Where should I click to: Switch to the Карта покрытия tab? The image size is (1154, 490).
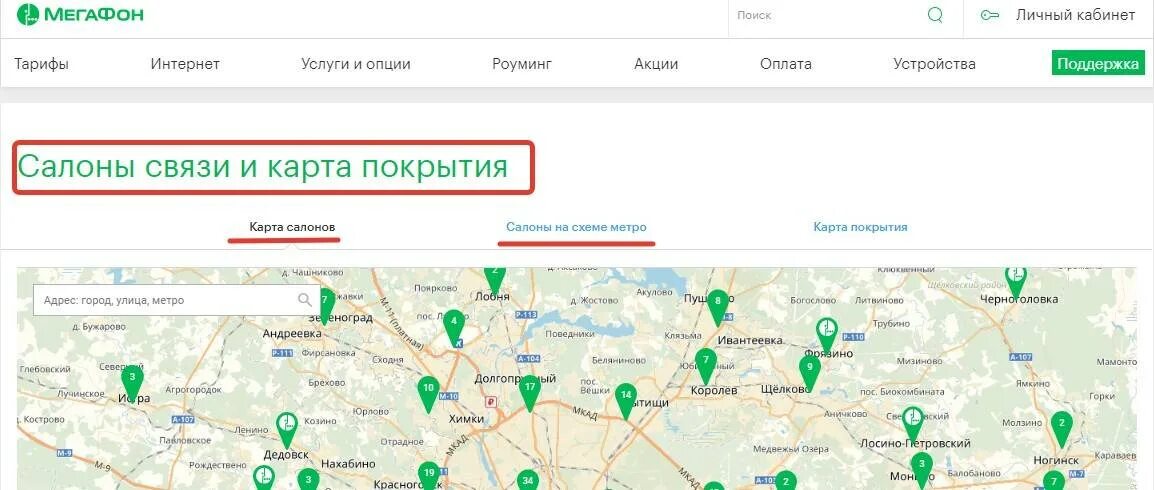coord(860,227)
